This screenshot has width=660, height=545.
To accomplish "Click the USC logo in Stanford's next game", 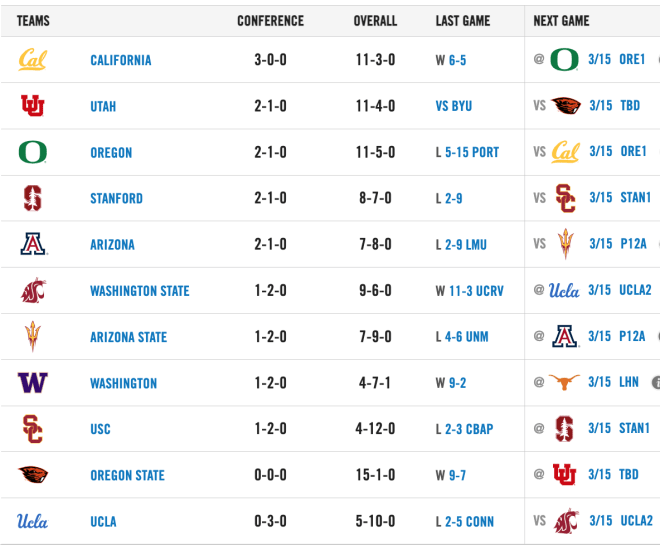I will [565, 198].
